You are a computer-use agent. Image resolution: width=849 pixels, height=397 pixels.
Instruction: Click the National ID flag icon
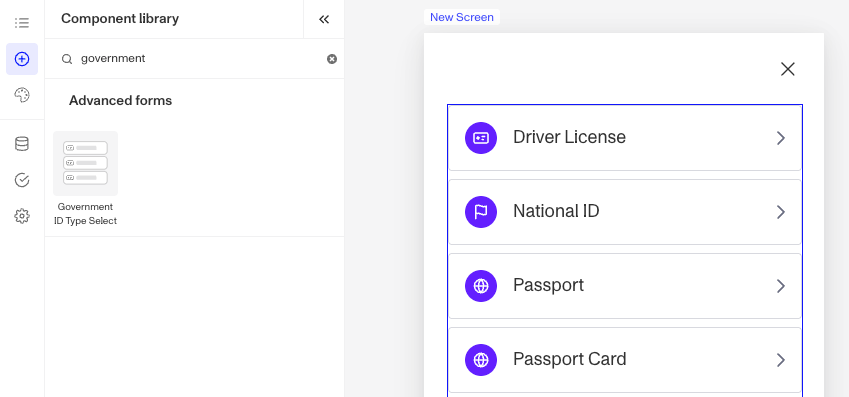(x=481, y=212)
